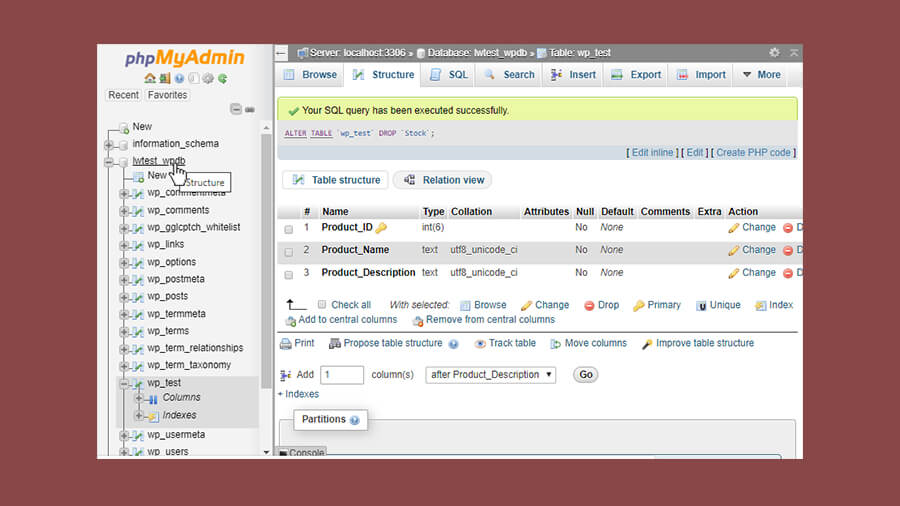Image resolution: width=900 pixels, height=506 pixels.
Task: Go to phpMyAdmin home via house icon
Action: pyautogui.click(x=150, y=78)
